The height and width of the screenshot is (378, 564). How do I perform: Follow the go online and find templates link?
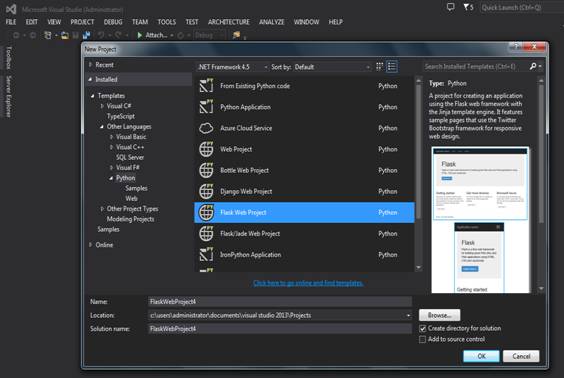pos(308,283)
